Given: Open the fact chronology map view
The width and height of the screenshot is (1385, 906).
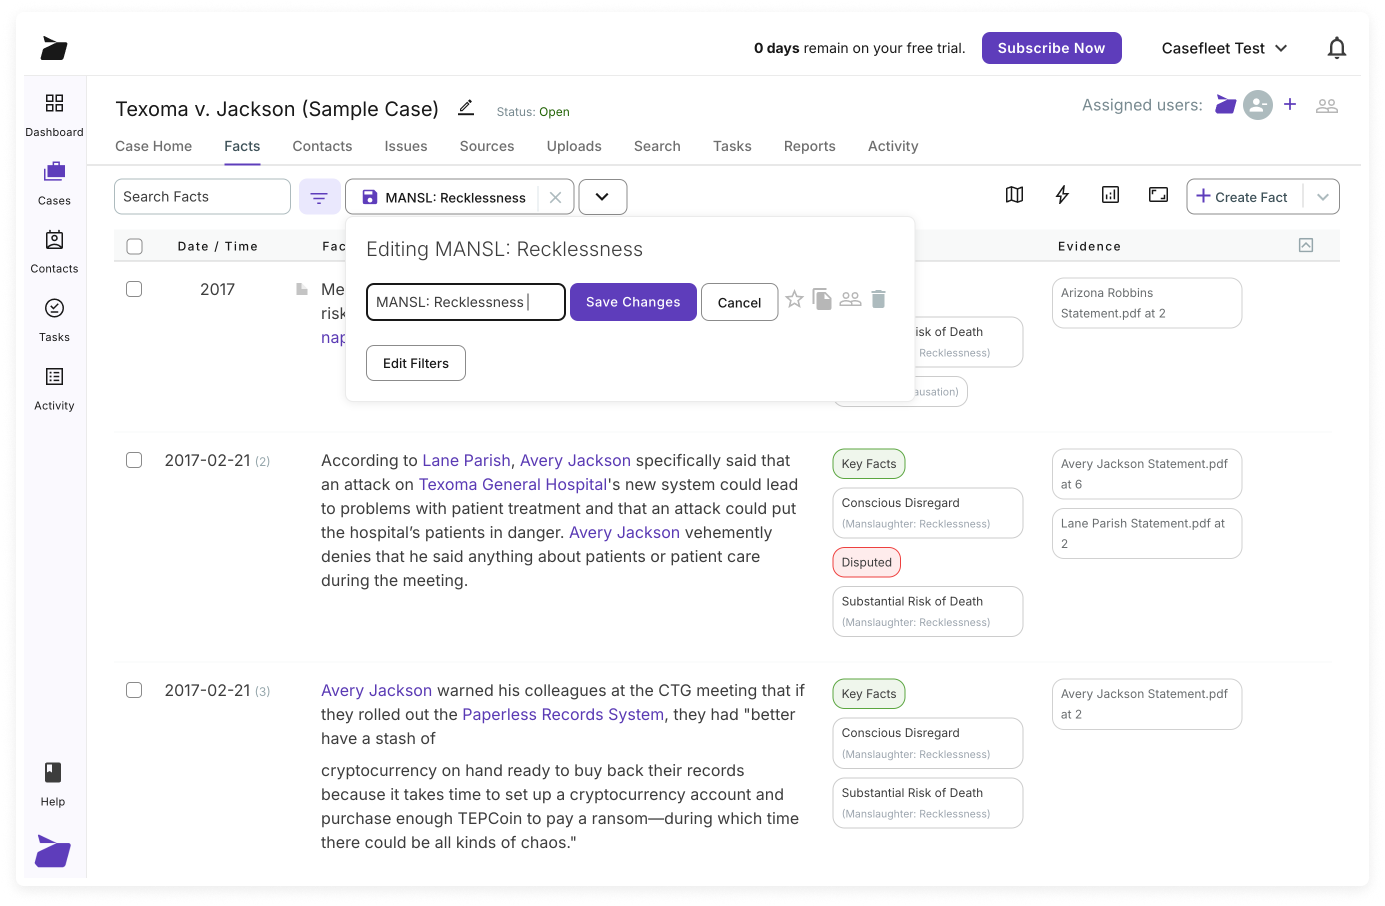Looking at the screenshot, I should click(x=1014, y=195).
